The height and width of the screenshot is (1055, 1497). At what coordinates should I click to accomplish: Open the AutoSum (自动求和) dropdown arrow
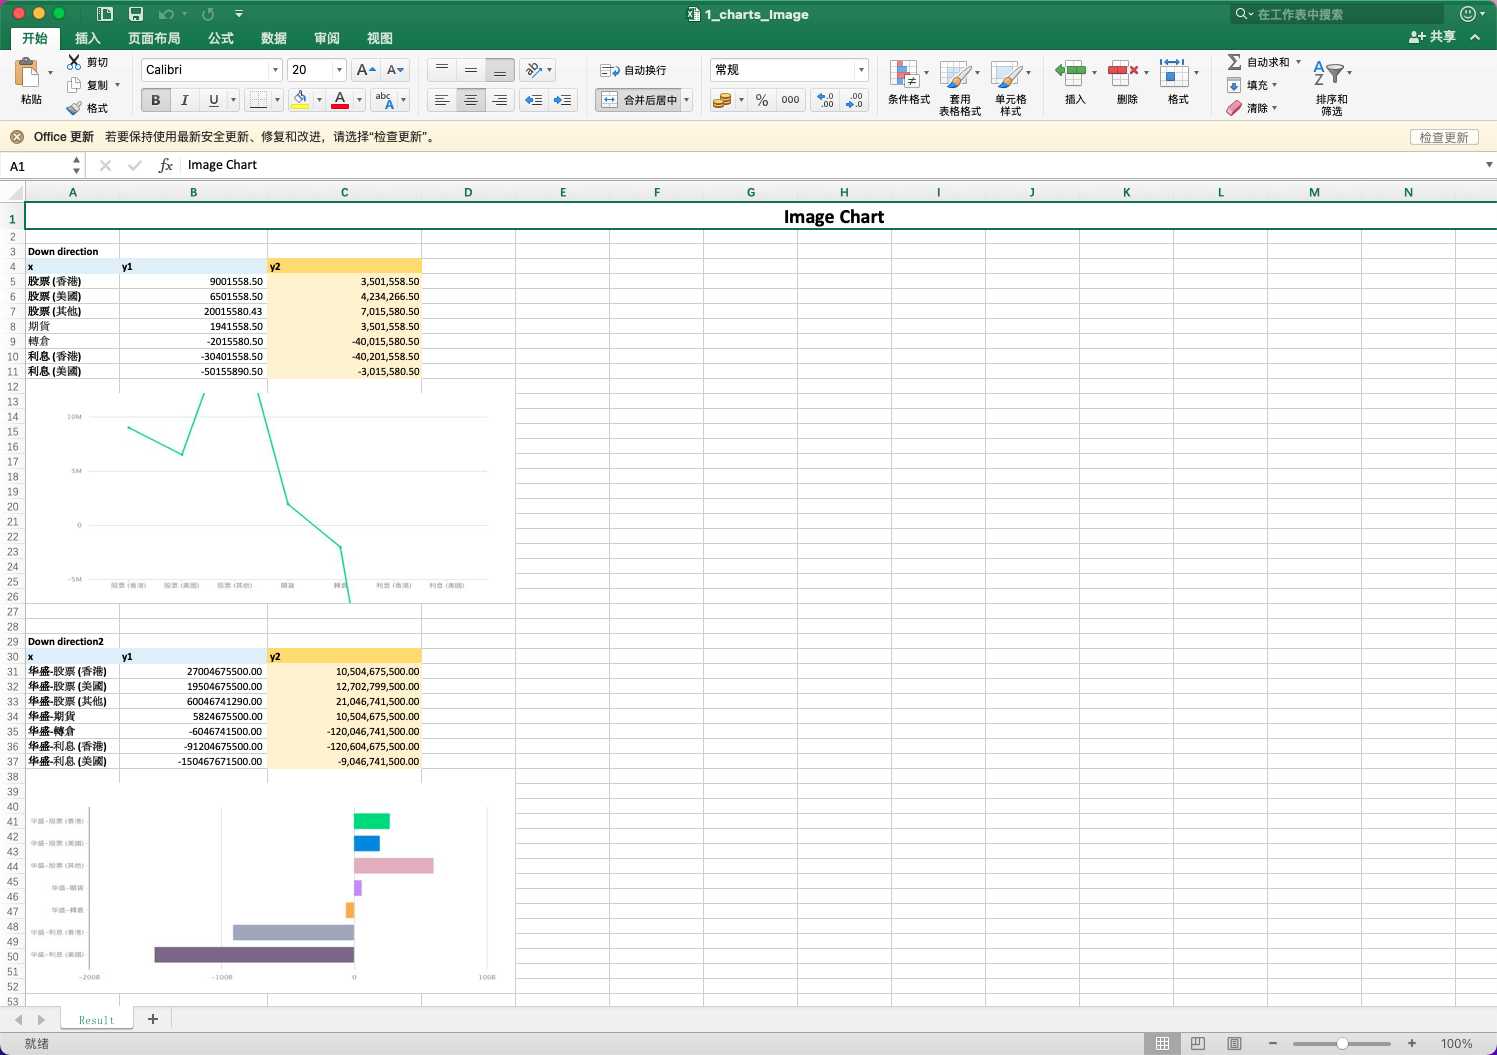(x=1299, y=62)
